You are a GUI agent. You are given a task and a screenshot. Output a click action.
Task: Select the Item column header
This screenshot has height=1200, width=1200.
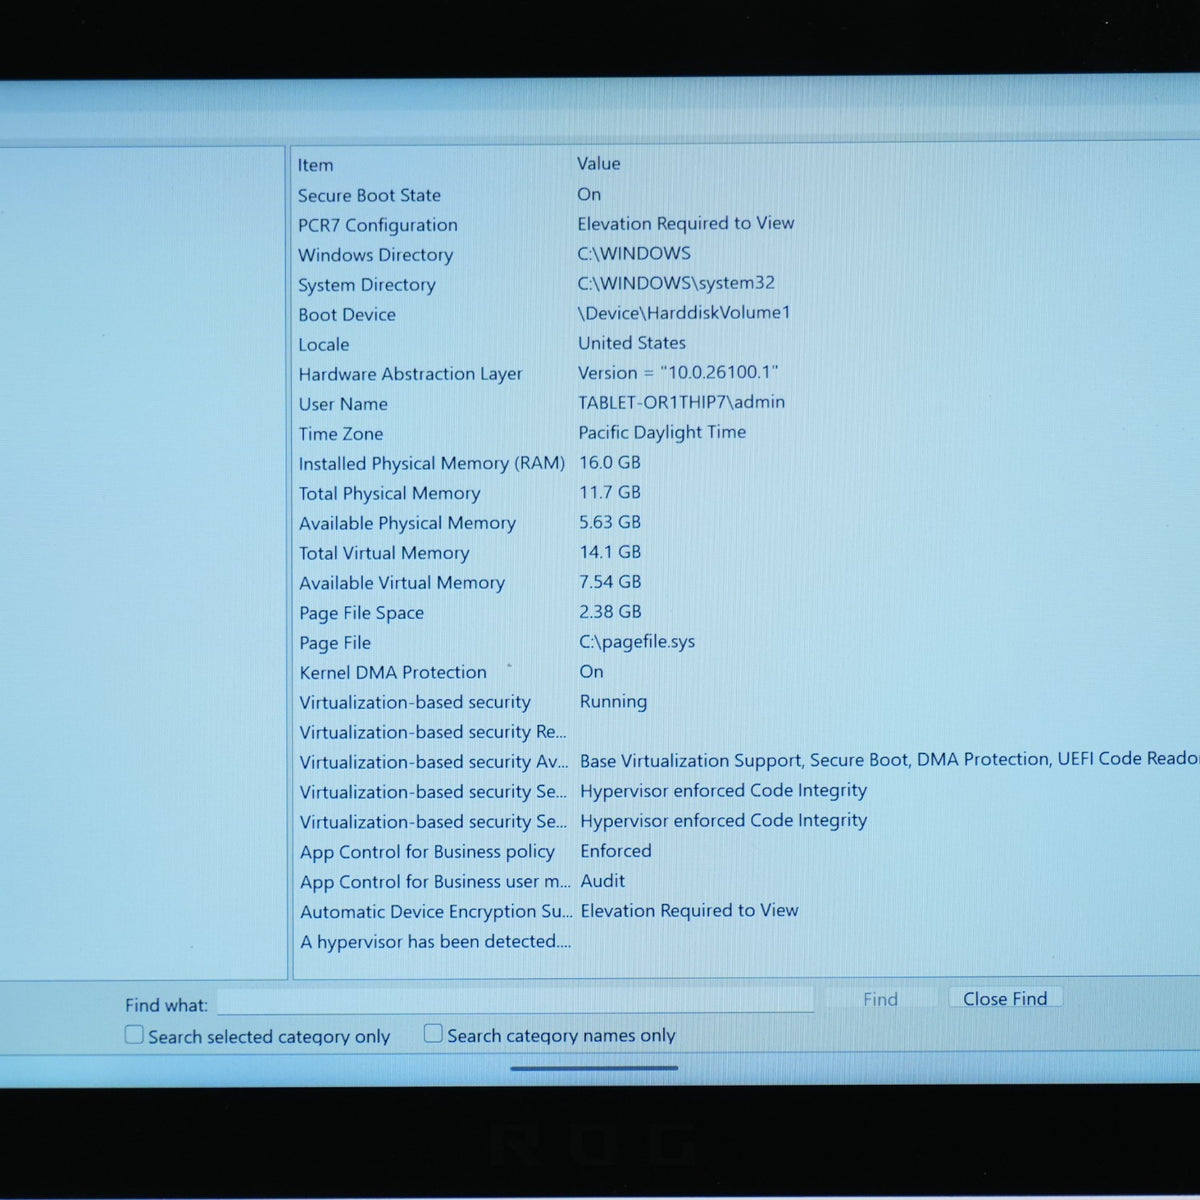pos(315,165)
